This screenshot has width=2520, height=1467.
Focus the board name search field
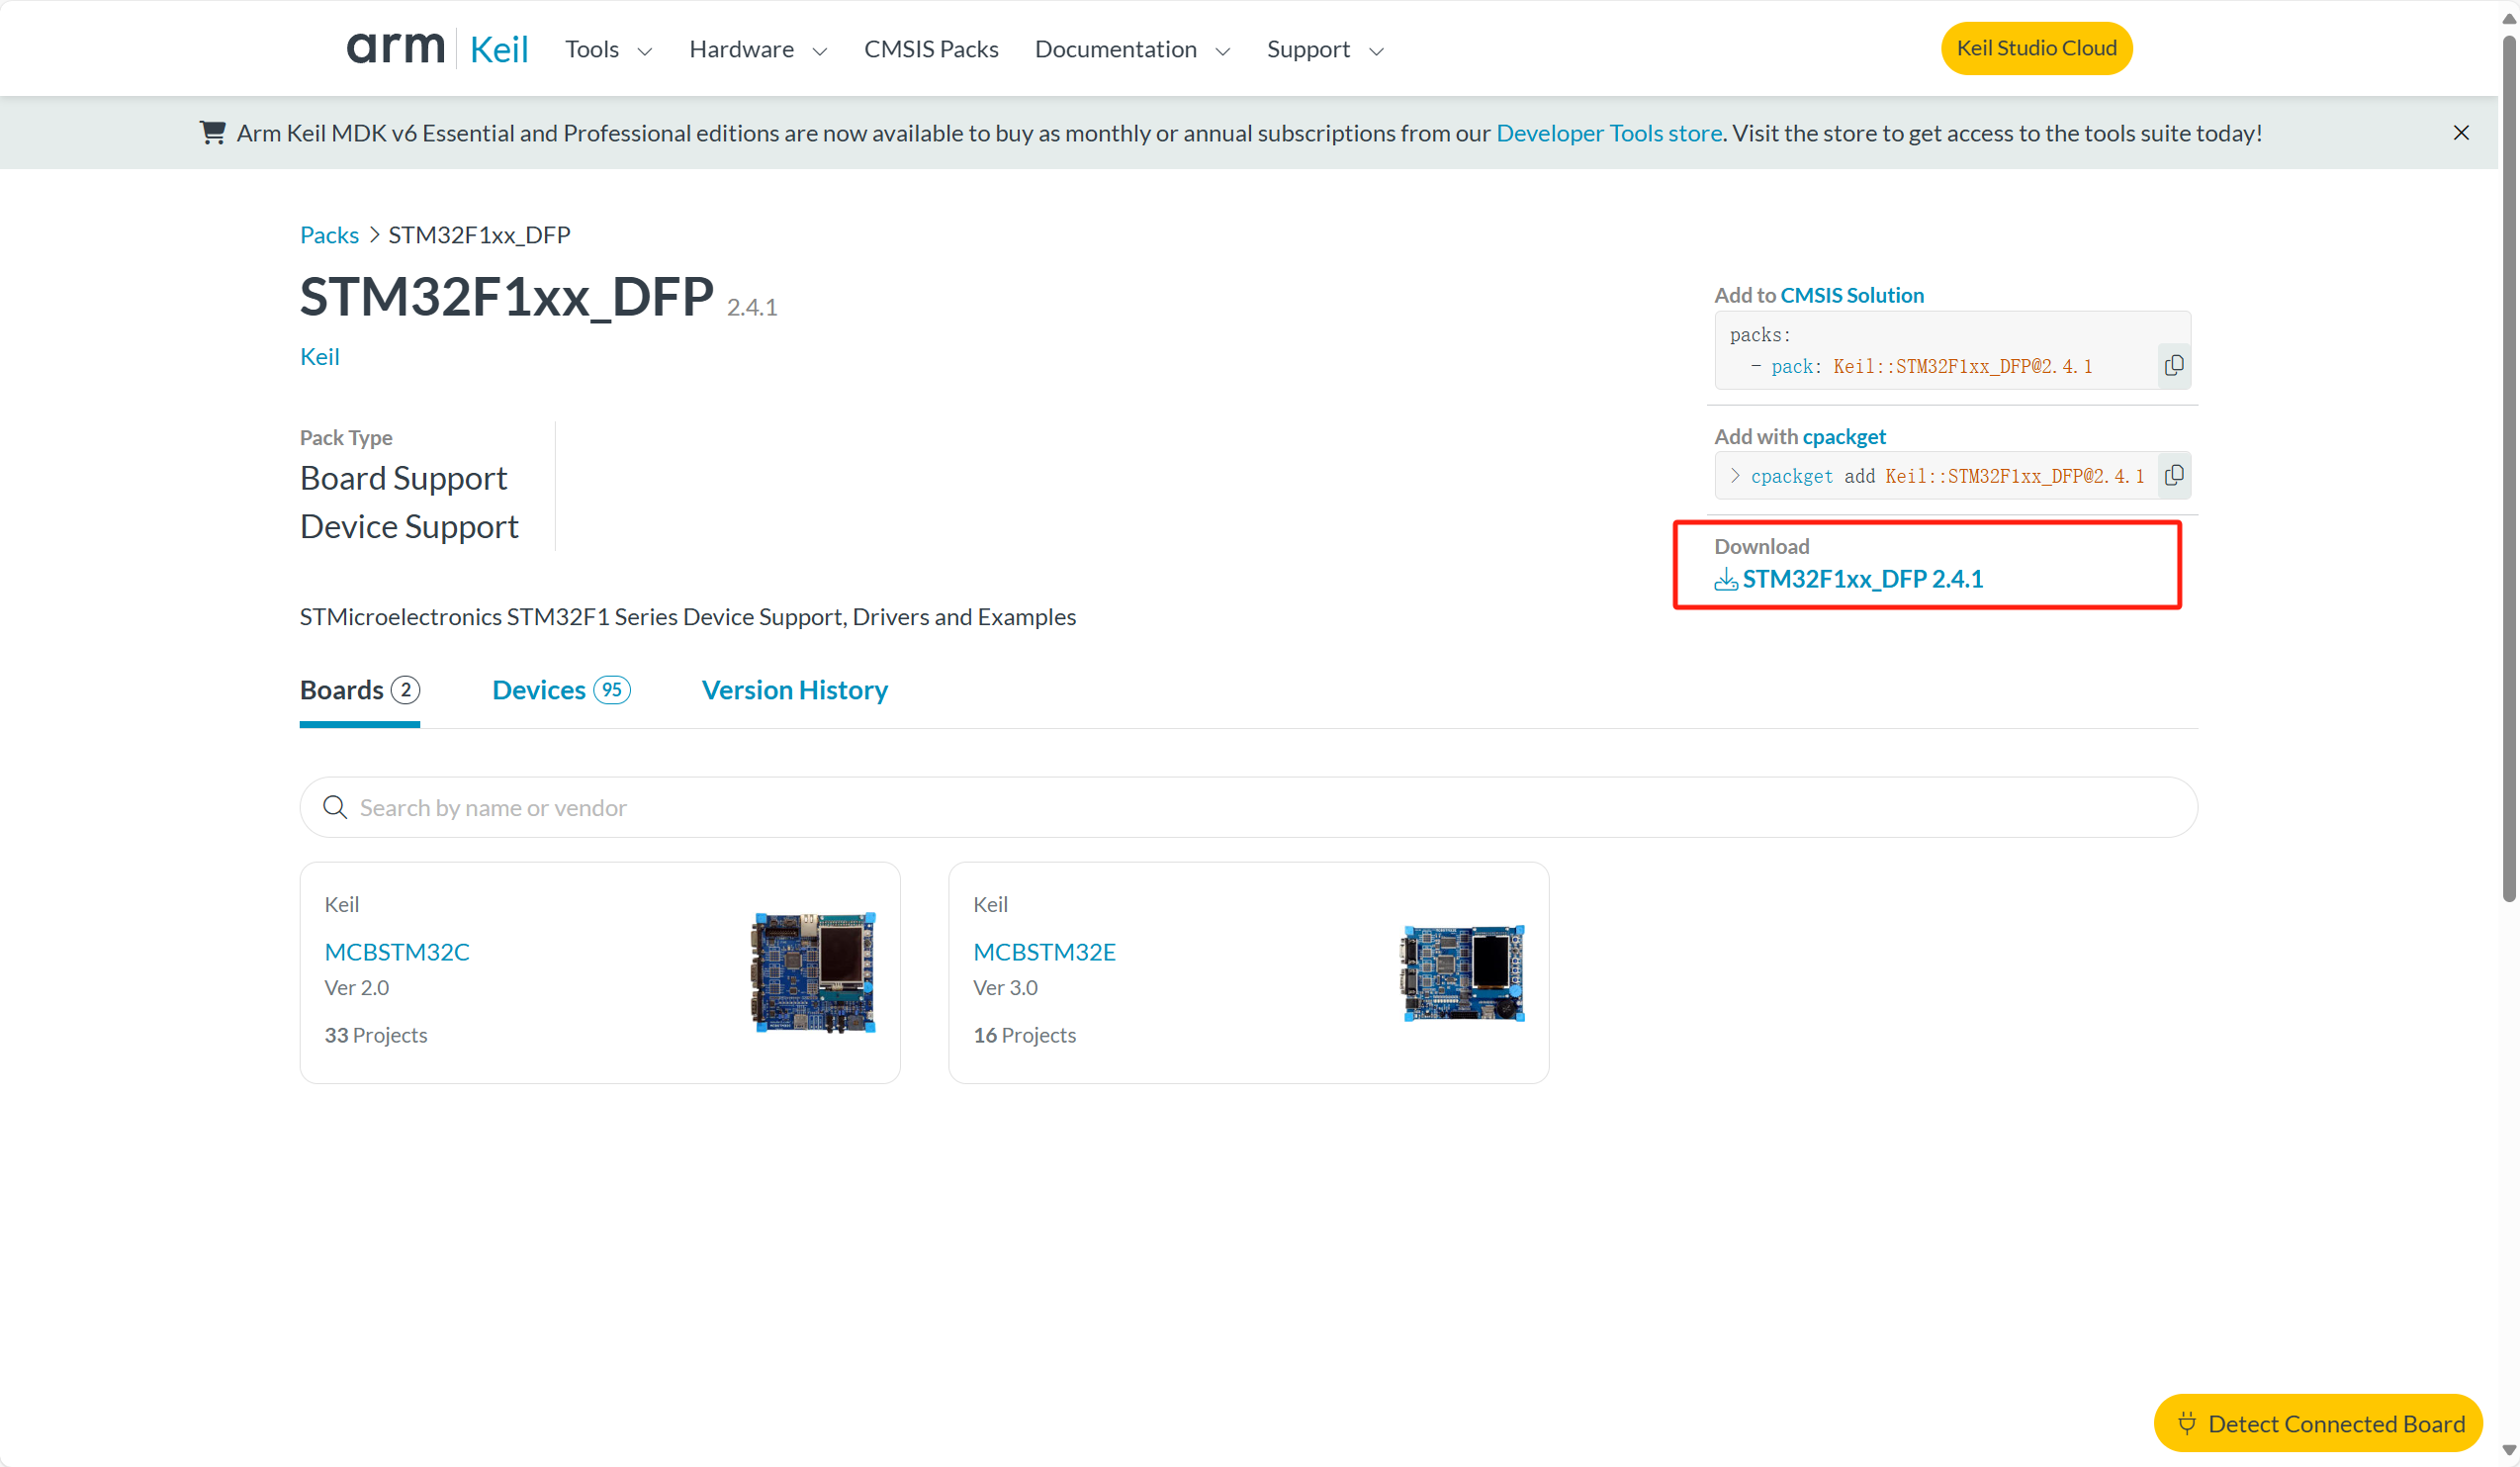click(1260, 807)
